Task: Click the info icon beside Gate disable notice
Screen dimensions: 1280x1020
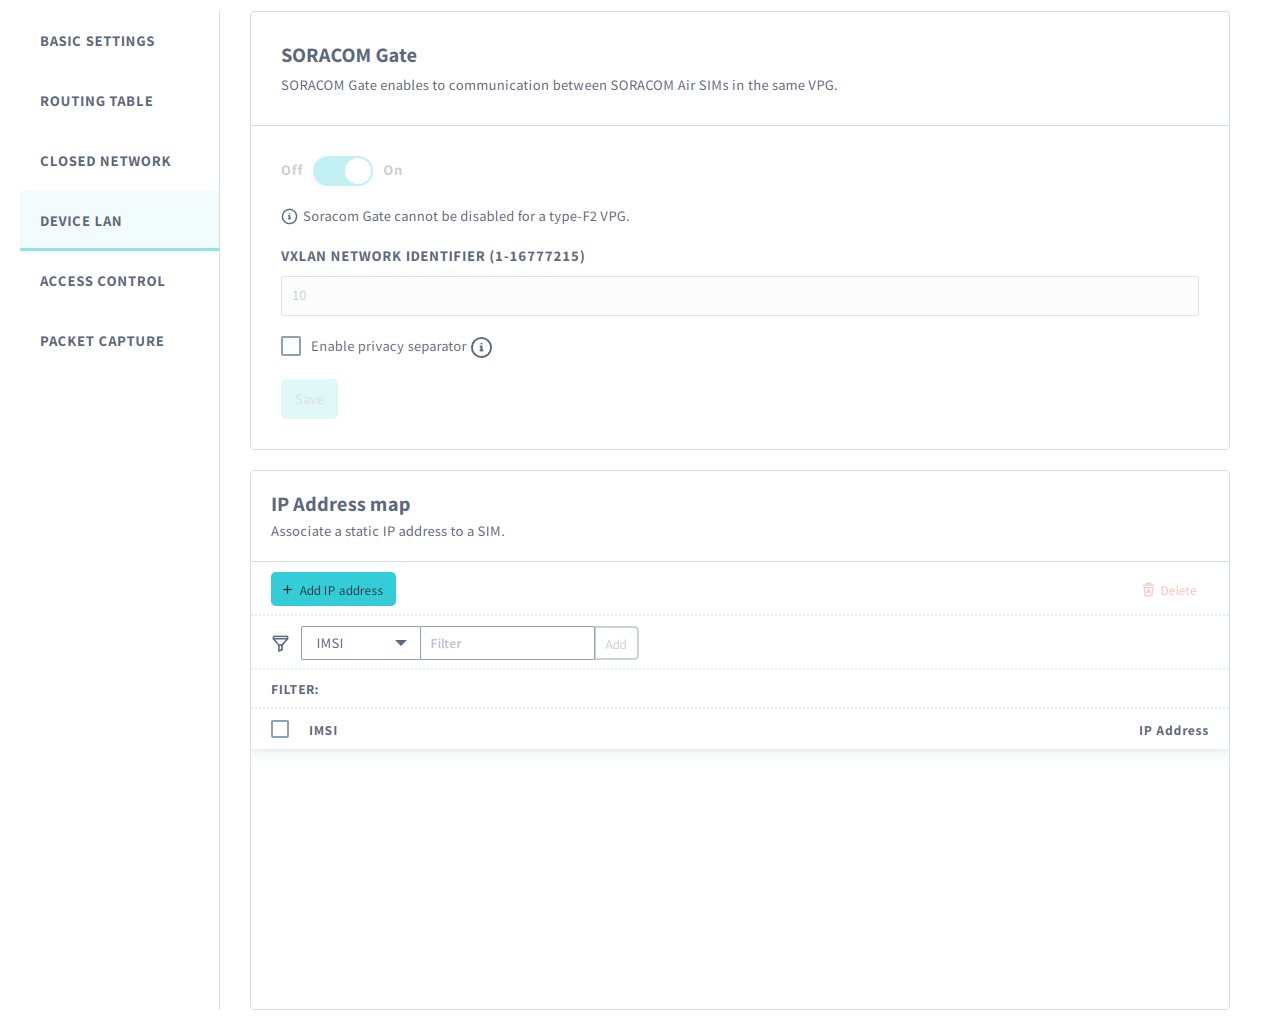Action: tap(289, 216)
